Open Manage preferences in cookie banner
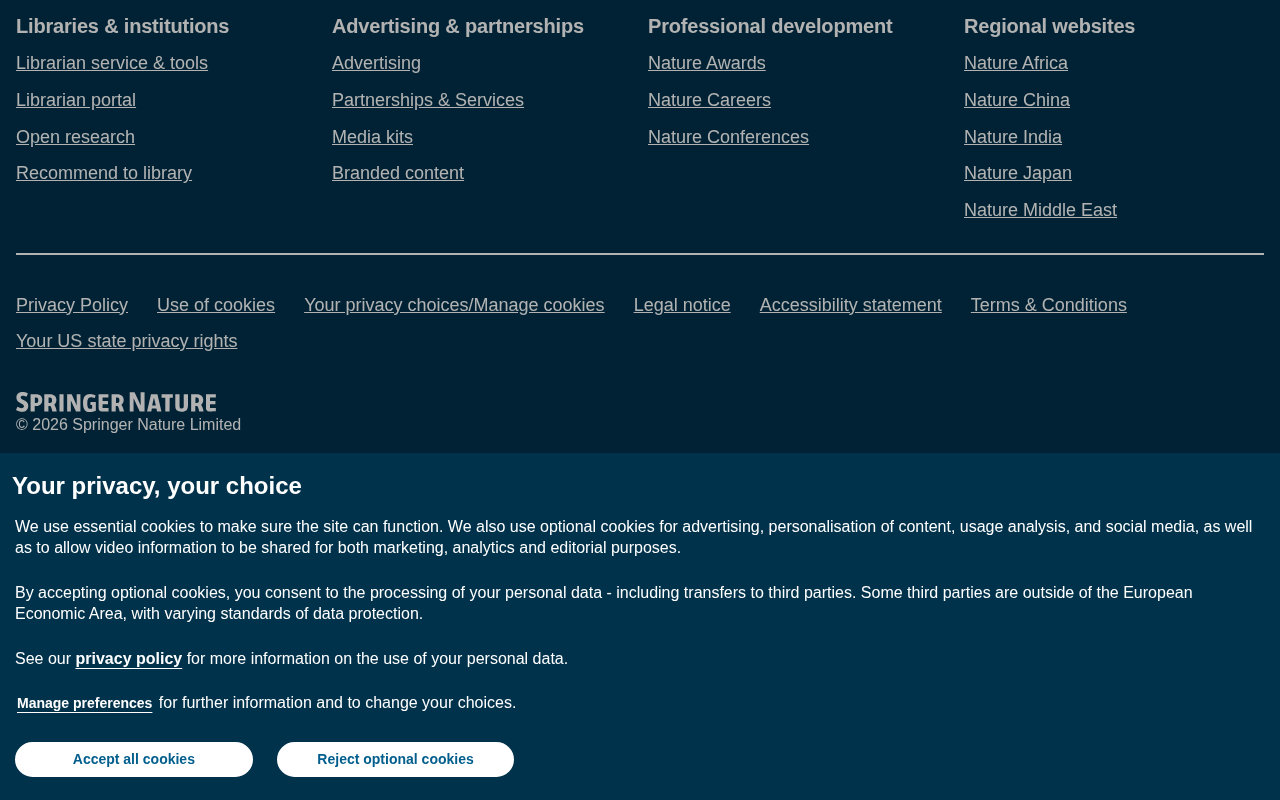This screenshot has width=1280, height=800. coord(85,703)
